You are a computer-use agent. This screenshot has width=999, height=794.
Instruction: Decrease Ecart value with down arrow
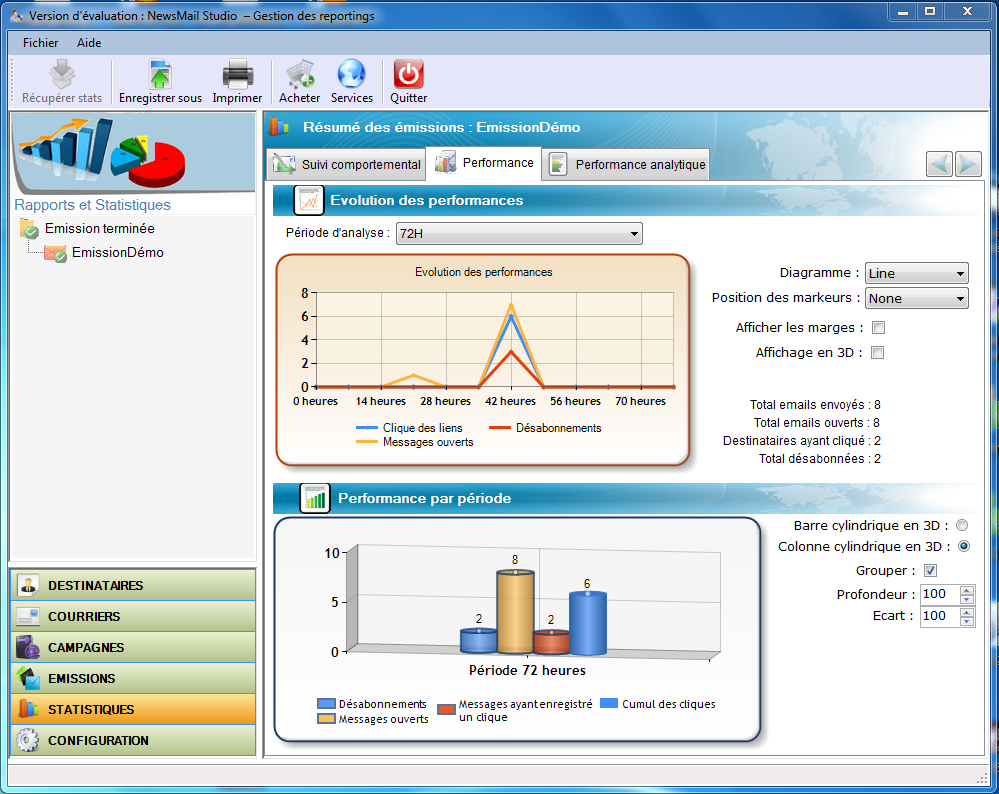(x=967, y=621)
